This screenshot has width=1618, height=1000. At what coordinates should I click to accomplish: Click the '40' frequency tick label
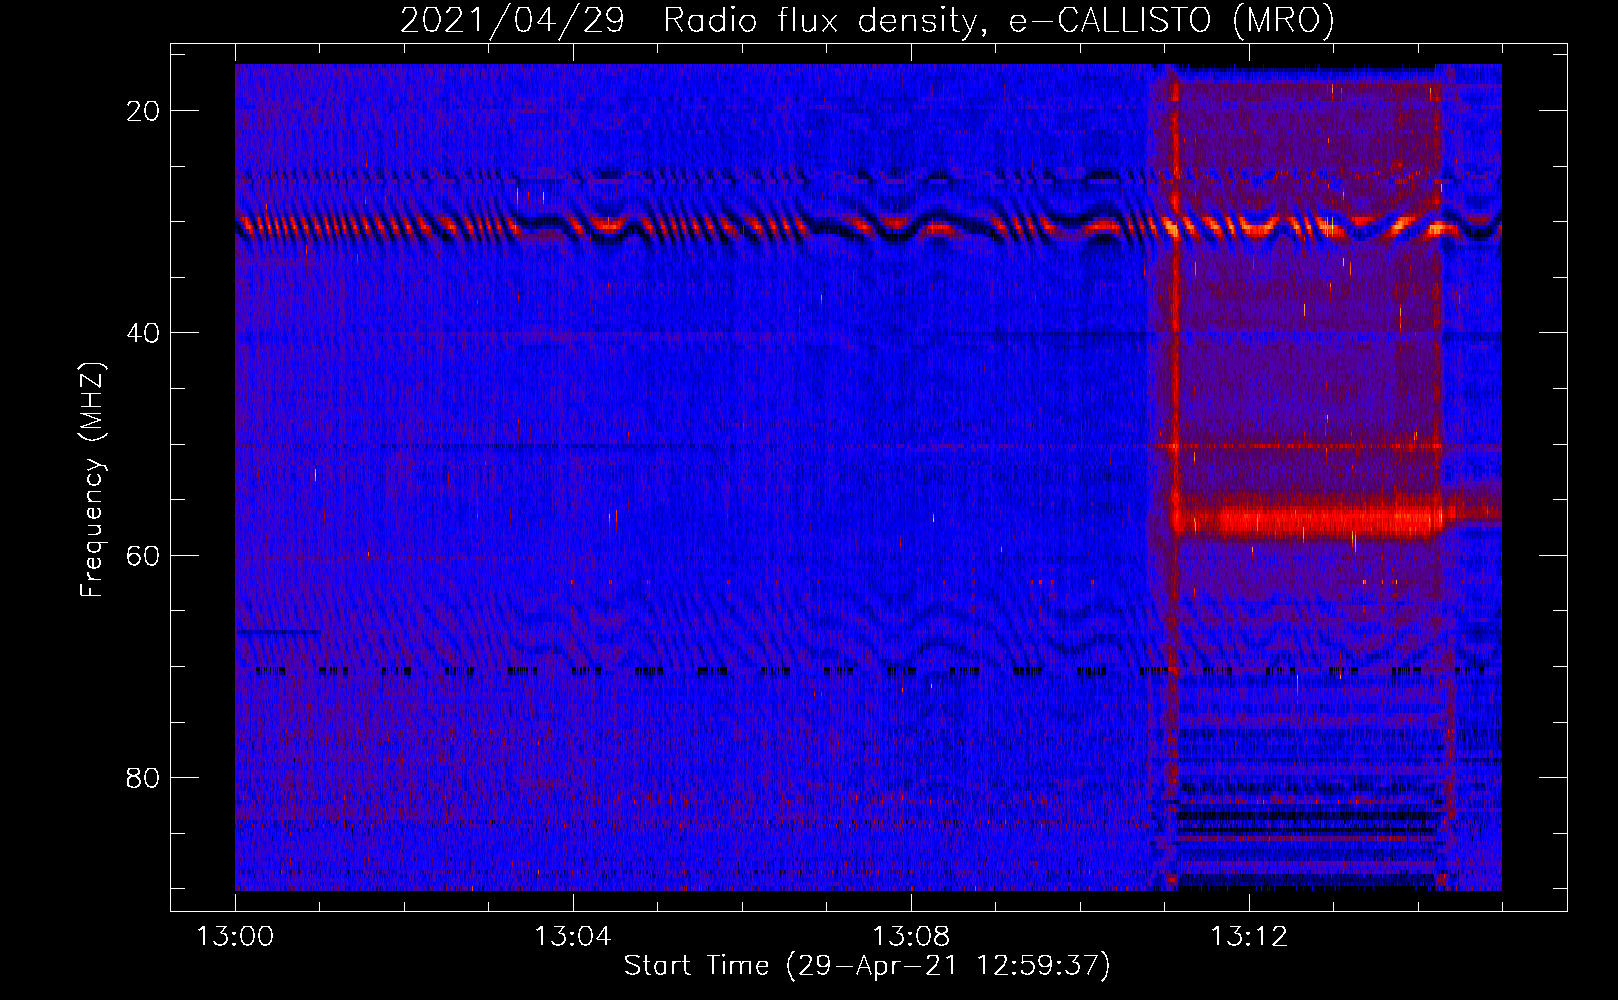tap(143, 333)
